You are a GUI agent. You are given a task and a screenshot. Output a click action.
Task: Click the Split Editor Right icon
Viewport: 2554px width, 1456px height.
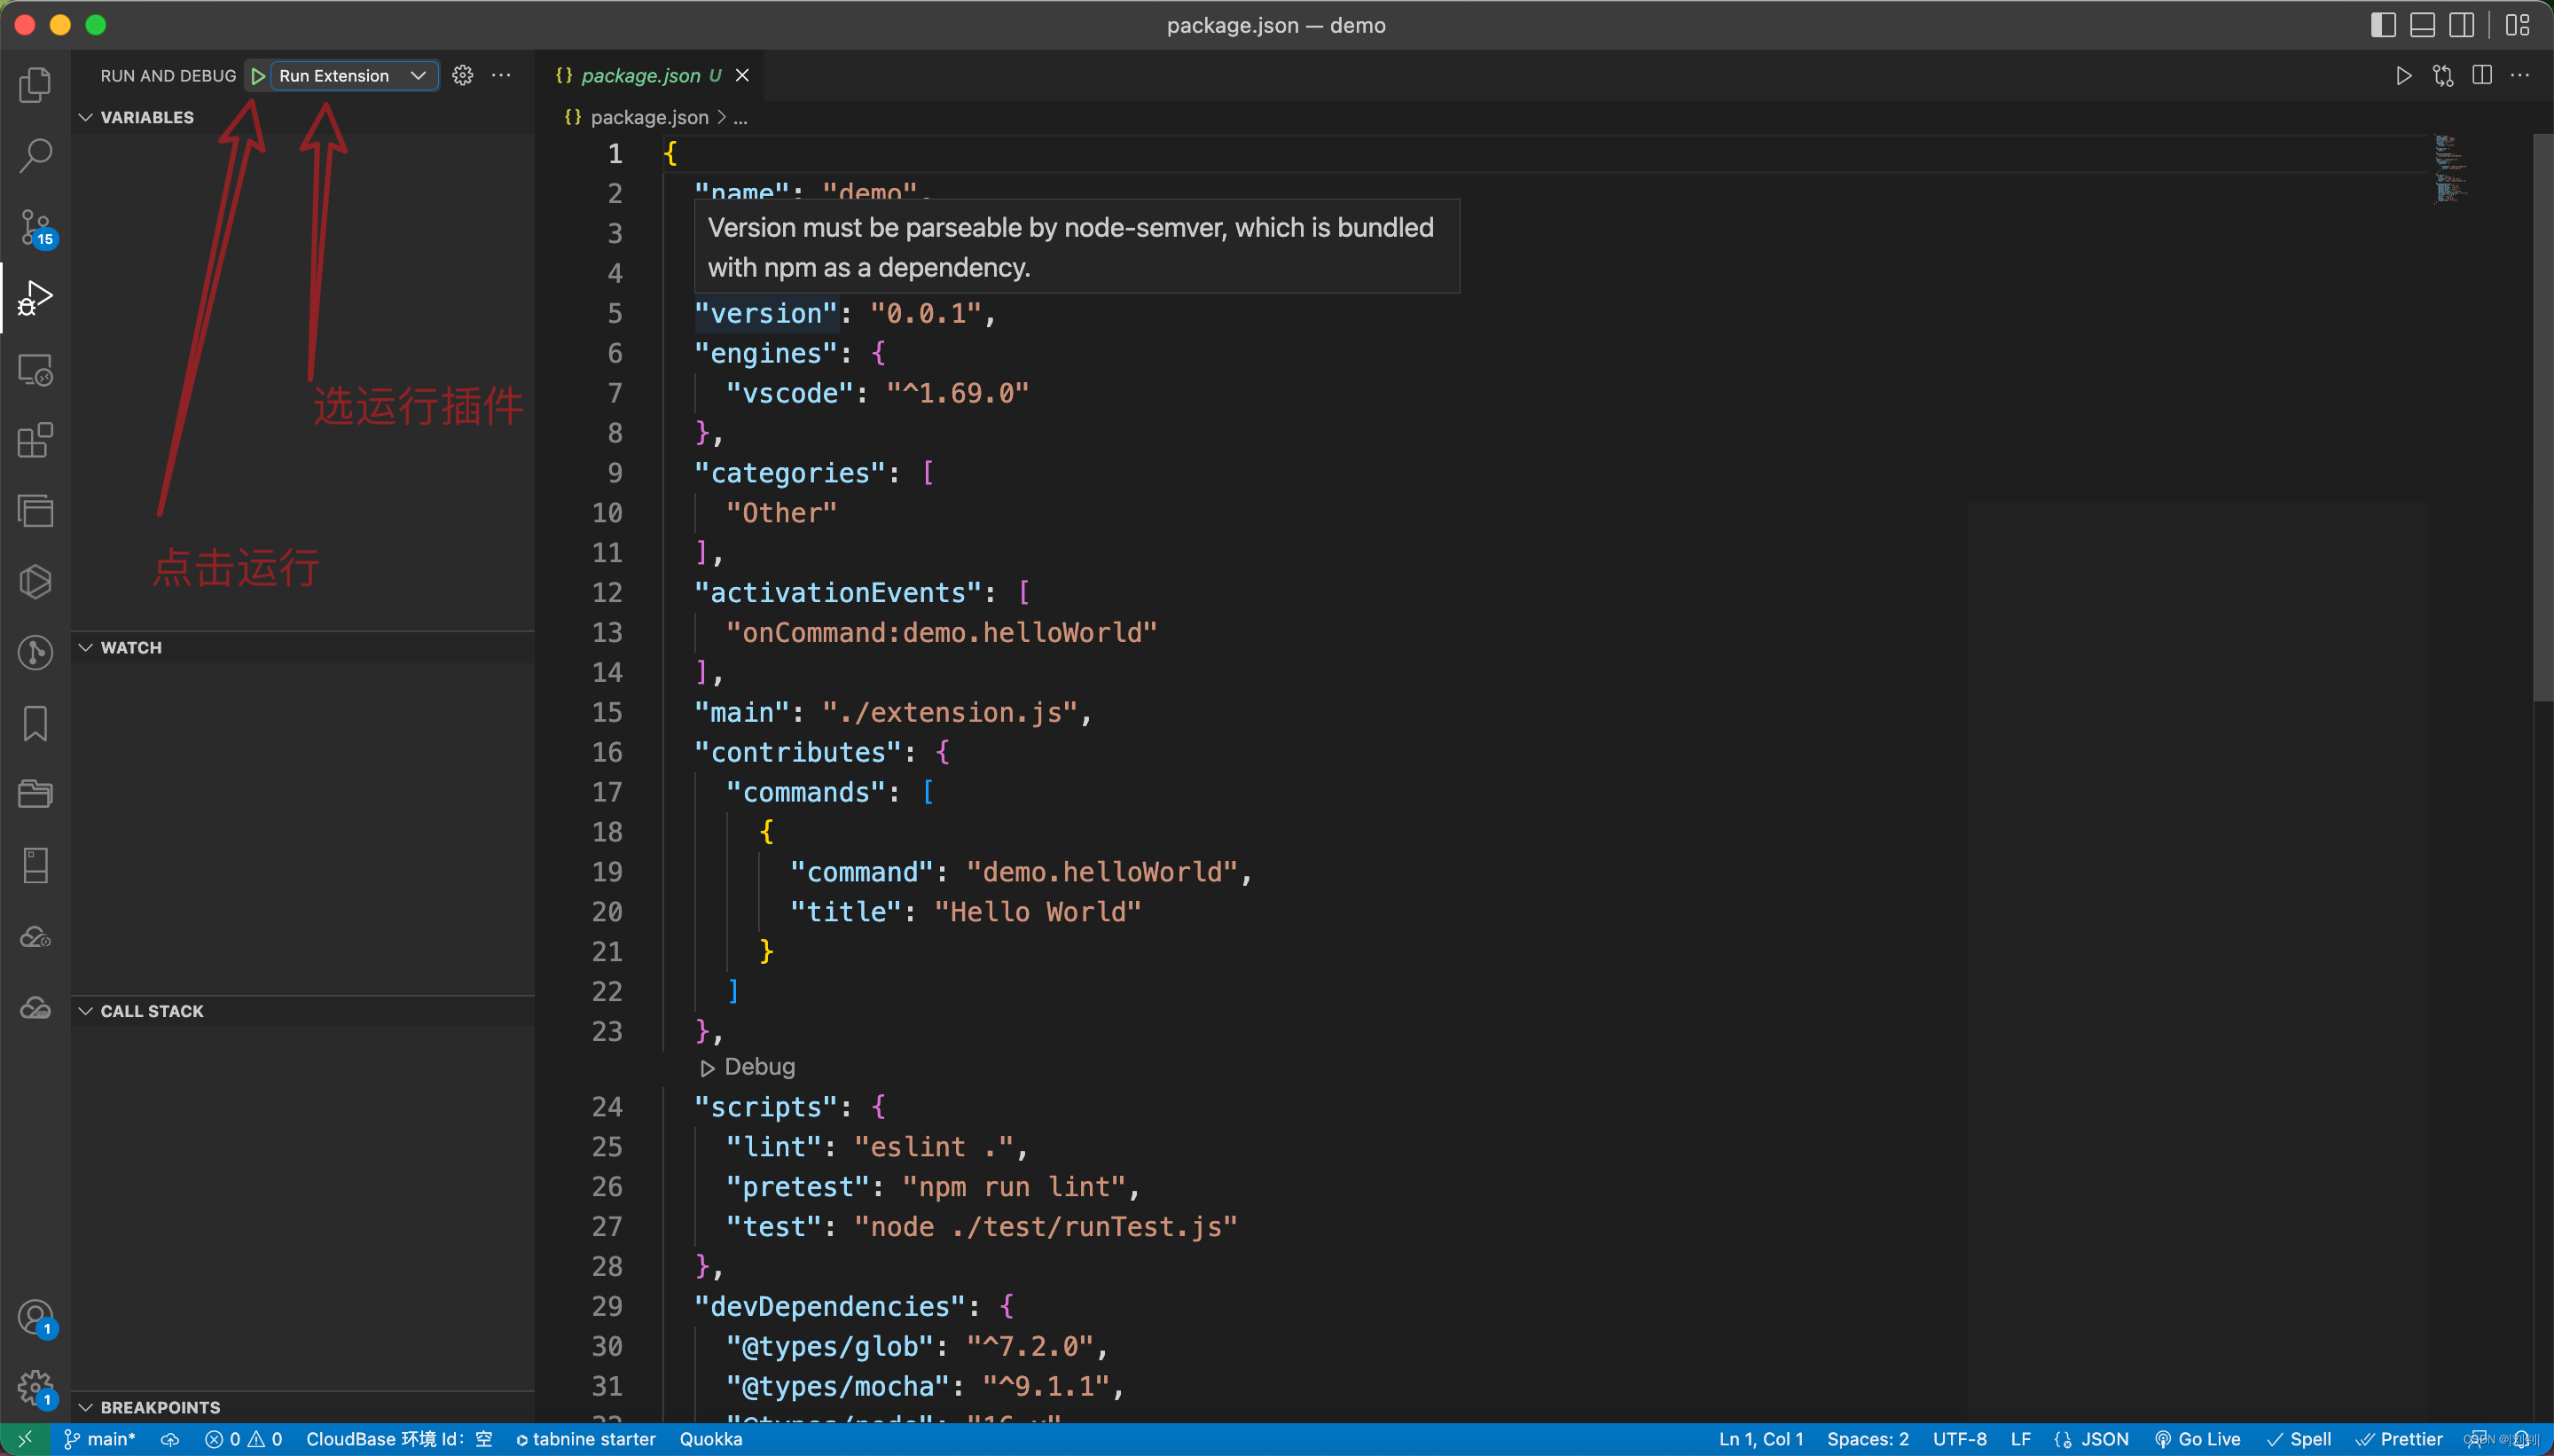[2482, 76]
